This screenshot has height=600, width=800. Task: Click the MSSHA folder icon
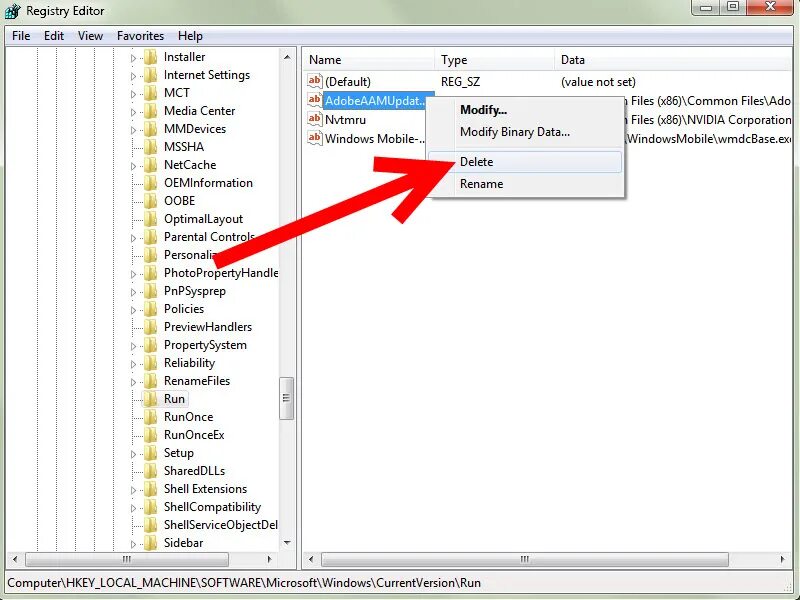pyautogui.click(x=150, y=147)
